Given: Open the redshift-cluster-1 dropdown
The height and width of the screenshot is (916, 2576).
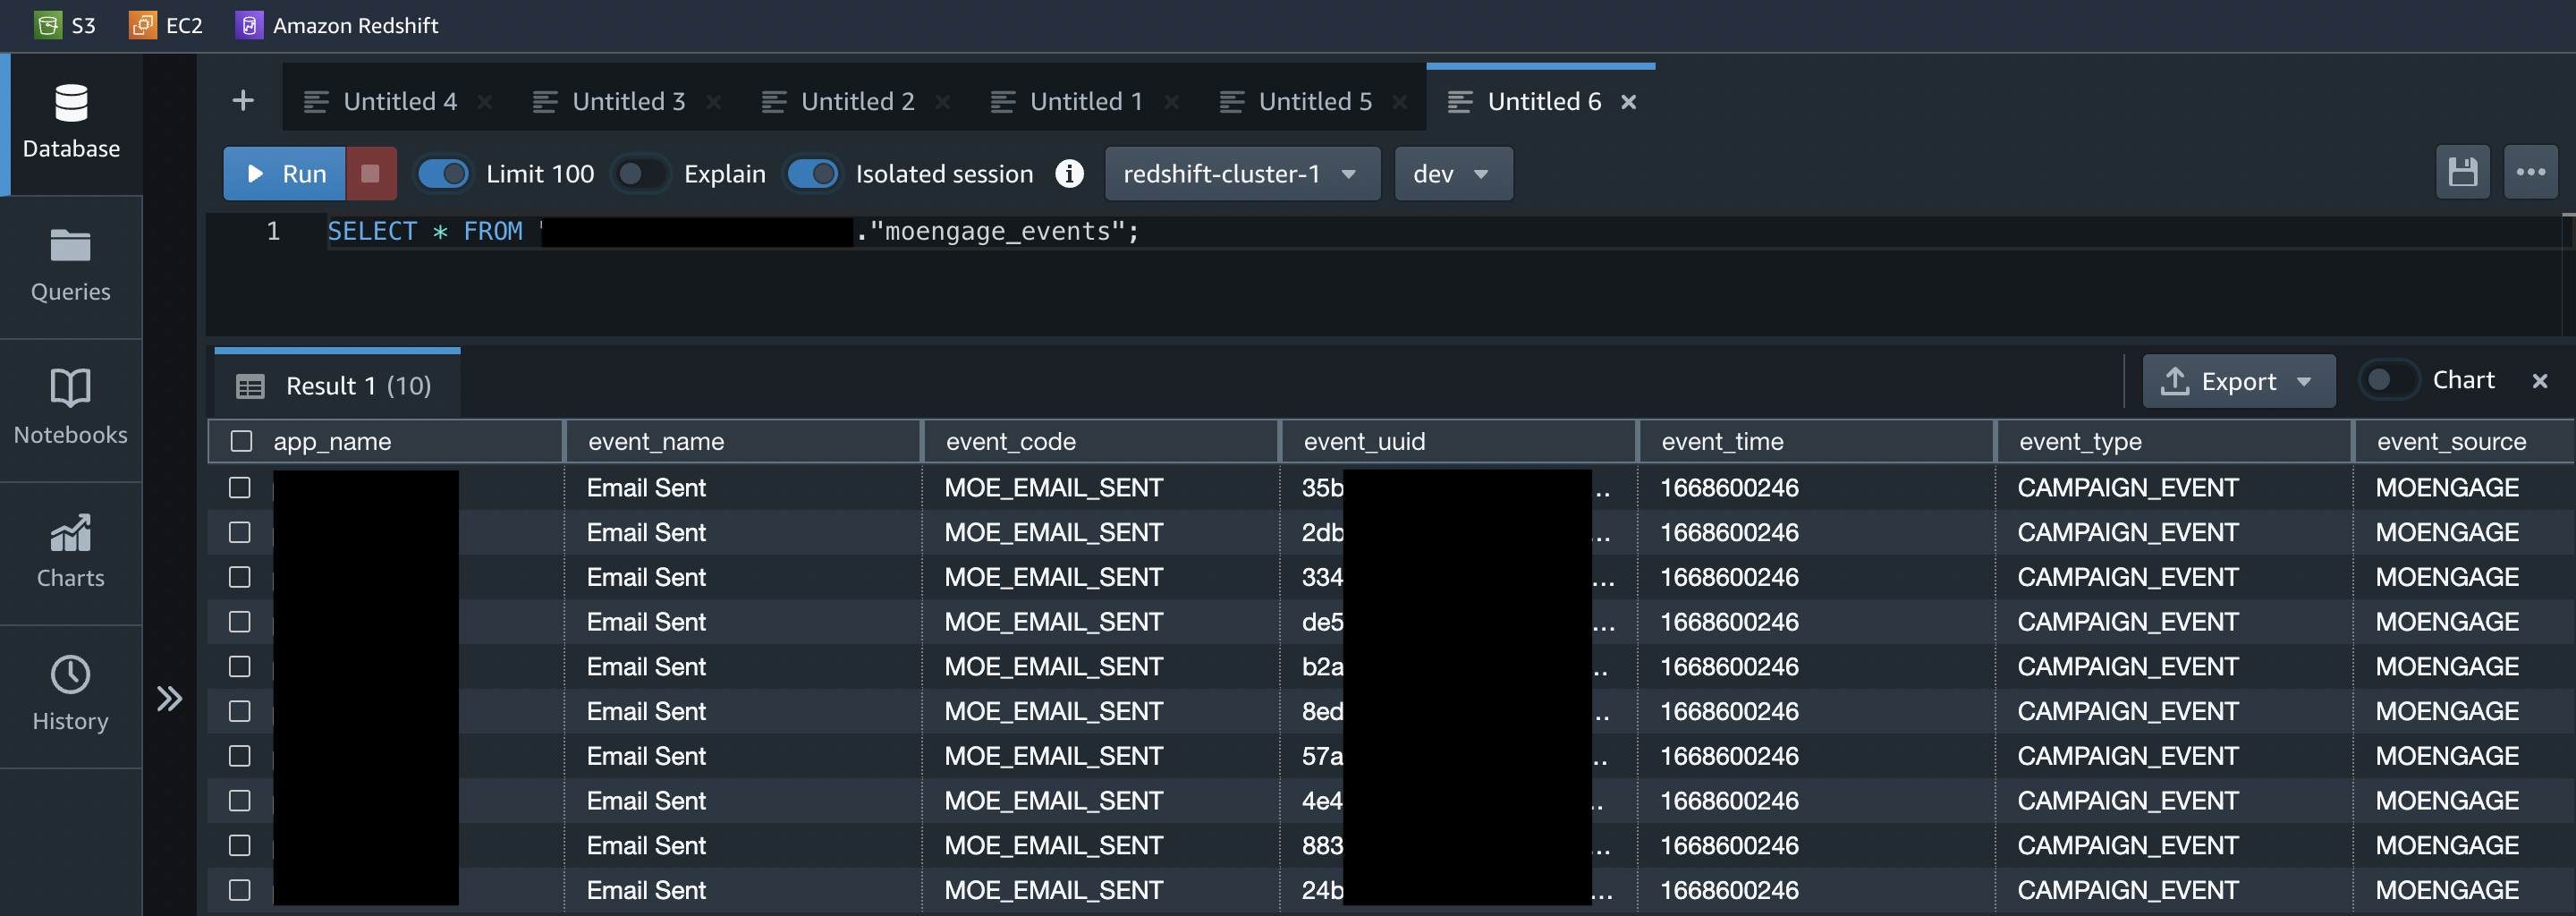Looking at the screenshot, I should pyautogui.click(x=1242, y=173).
